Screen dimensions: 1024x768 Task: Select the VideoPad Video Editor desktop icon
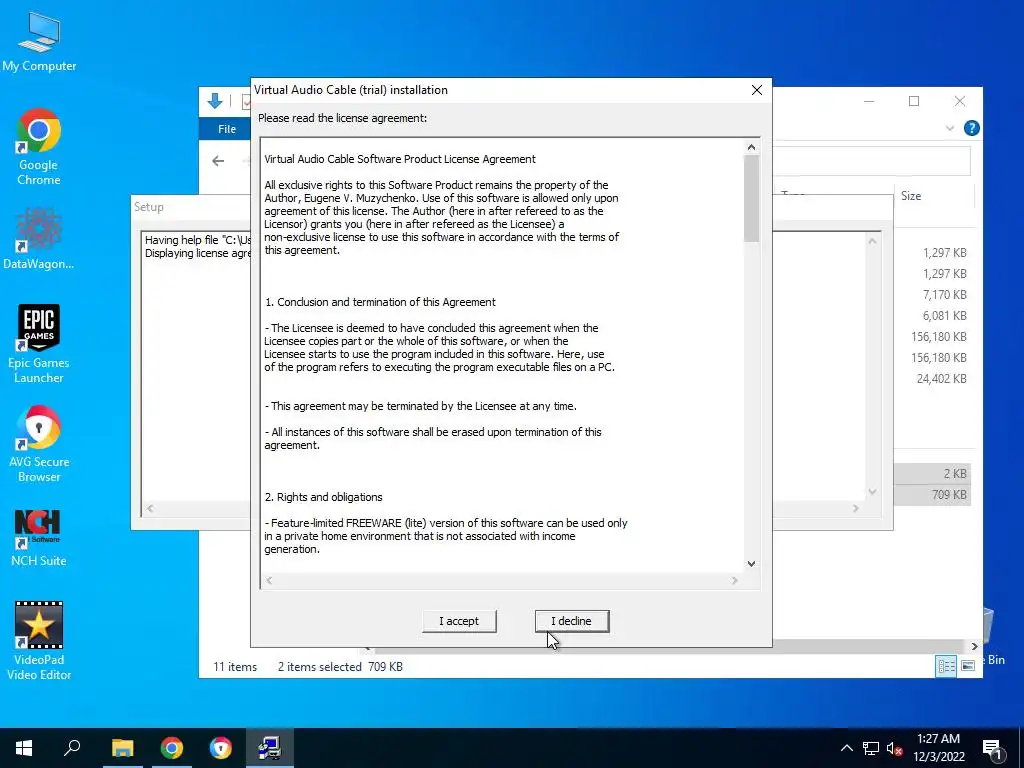pos(39,641)
